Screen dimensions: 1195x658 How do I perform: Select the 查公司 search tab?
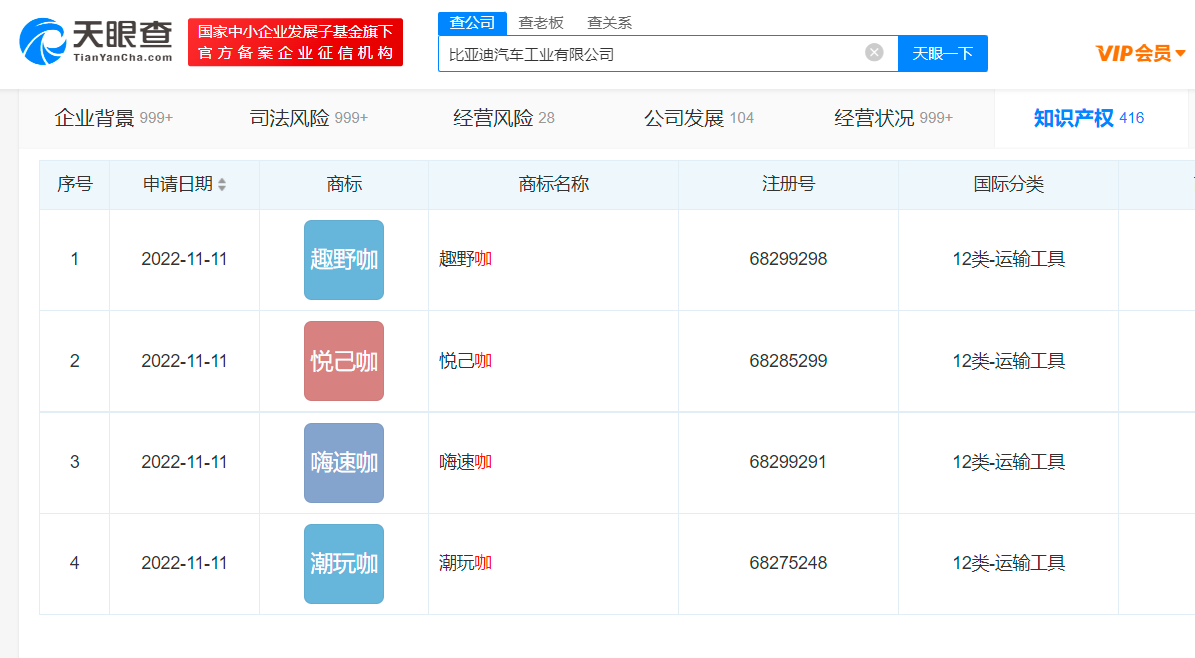point(472,22)
